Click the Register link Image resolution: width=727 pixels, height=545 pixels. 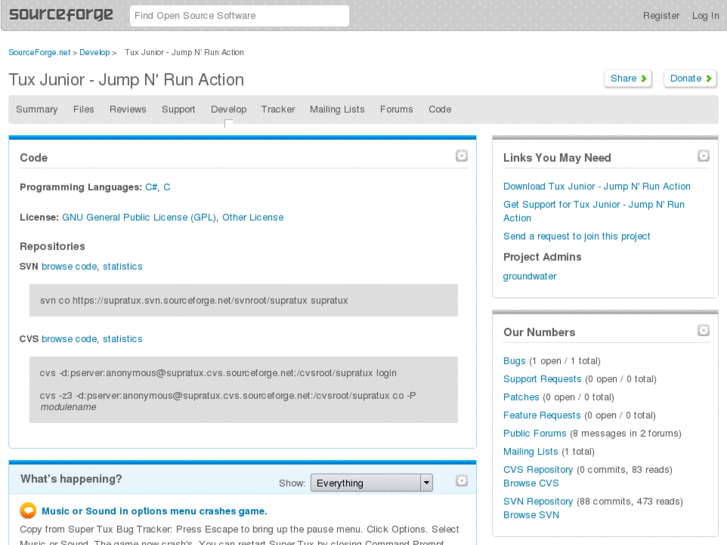pyautogui.click(x=661, y=16)
